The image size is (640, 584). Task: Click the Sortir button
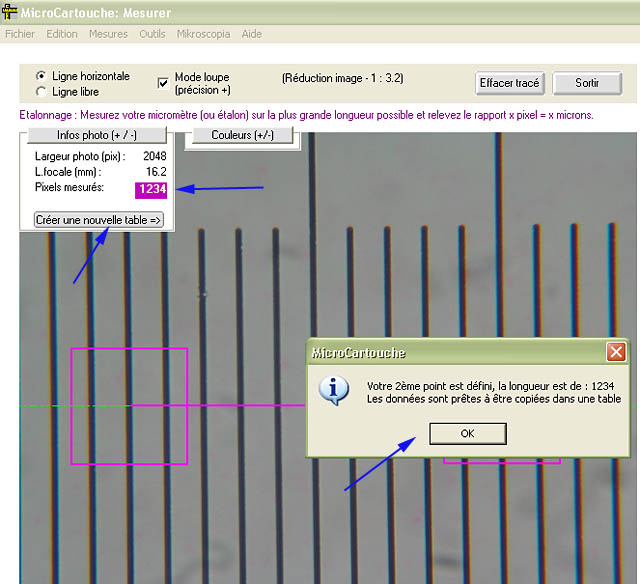pyautogui.click(x=587, y=83)
